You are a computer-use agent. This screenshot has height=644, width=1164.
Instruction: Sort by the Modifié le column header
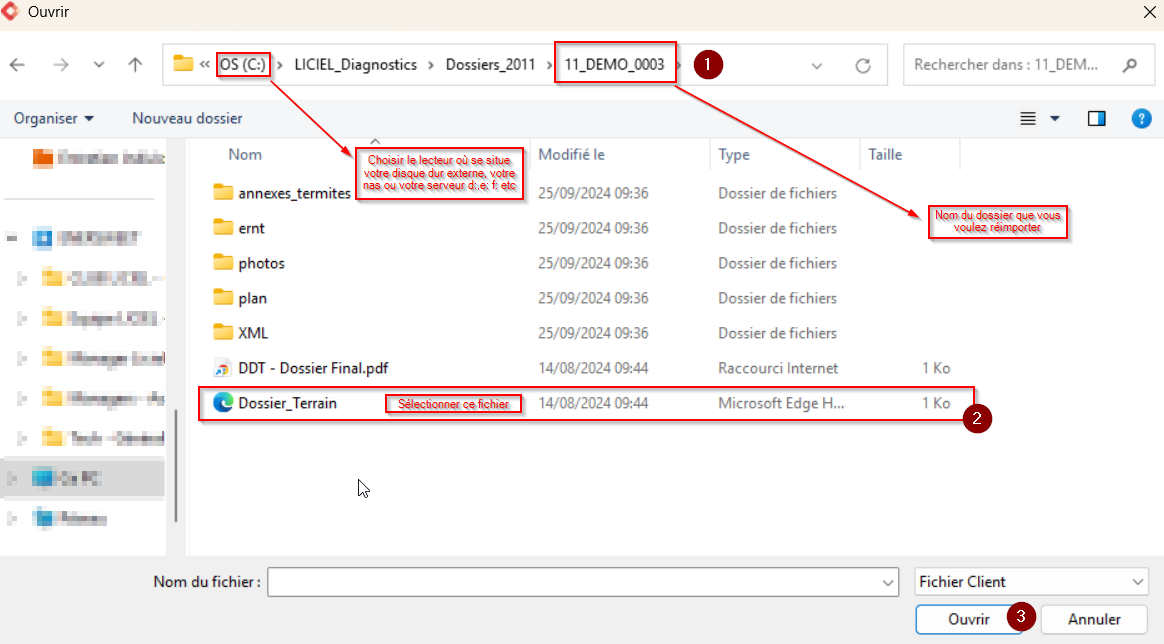(572, 154)
